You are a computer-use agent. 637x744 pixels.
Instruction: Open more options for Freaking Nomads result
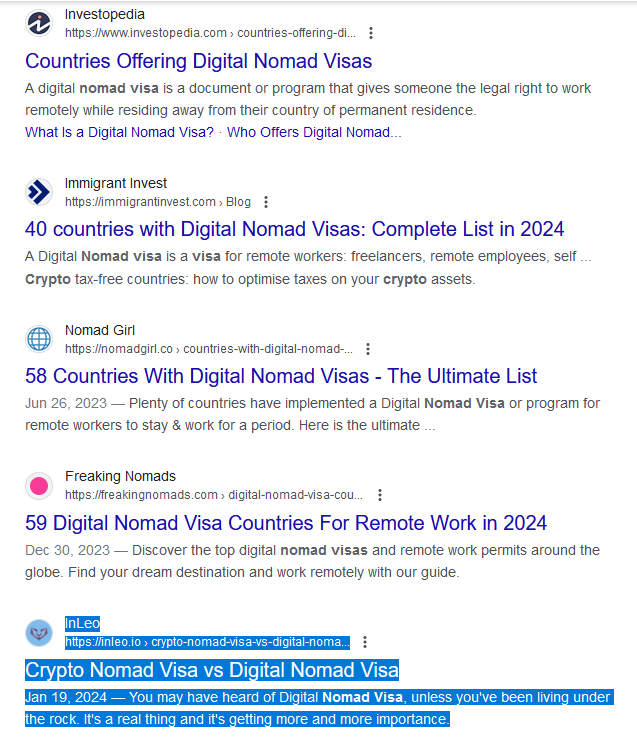click(x=380, y=495)
